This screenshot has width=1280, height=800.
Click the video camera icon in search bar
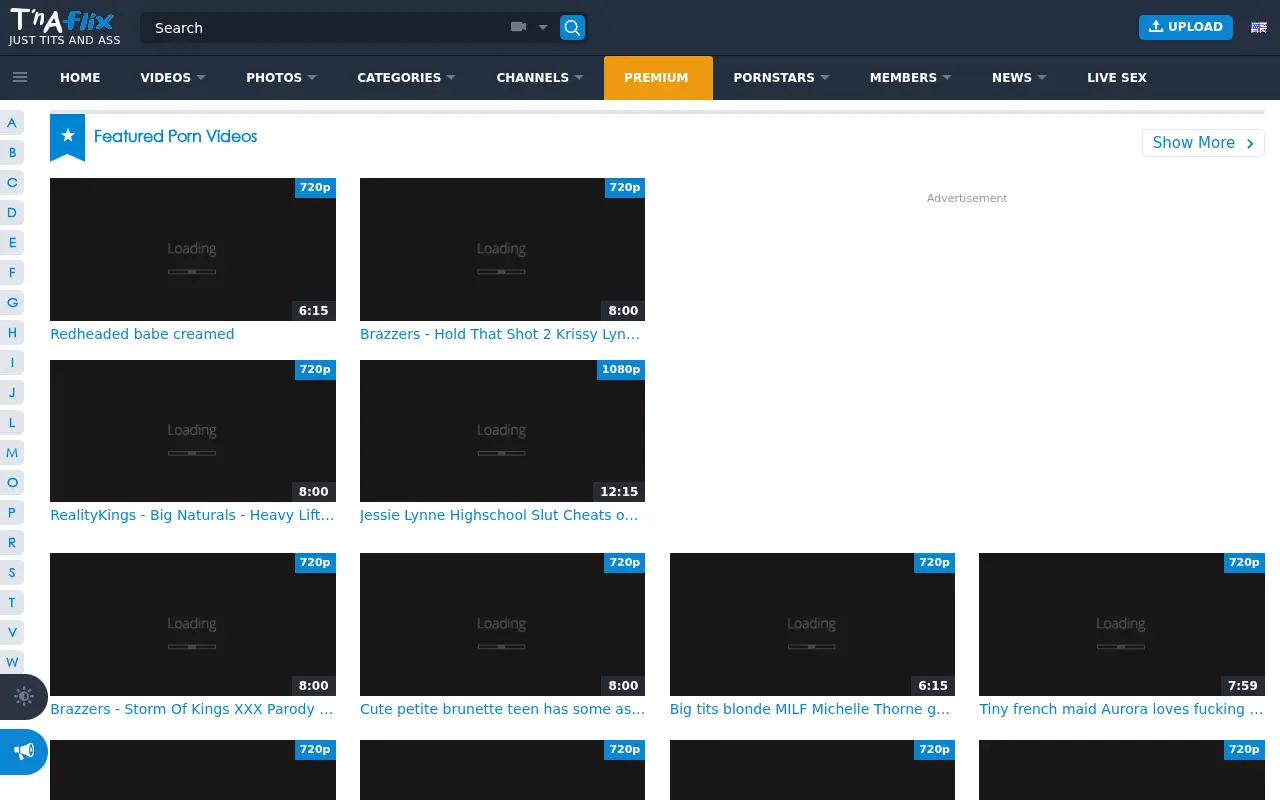click(x=518, y=27)
